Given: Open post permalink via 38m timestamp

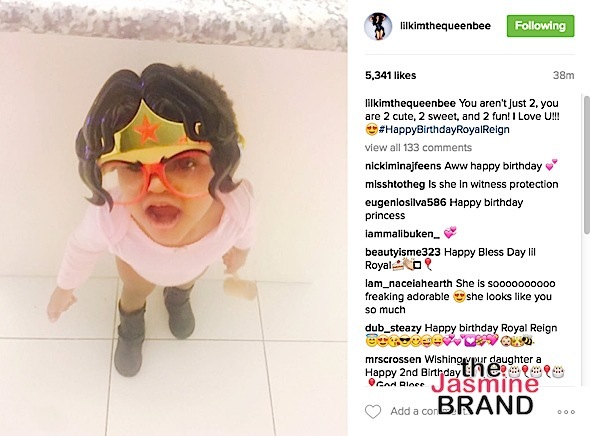Looking at the screenshot, I should [563, 76].
